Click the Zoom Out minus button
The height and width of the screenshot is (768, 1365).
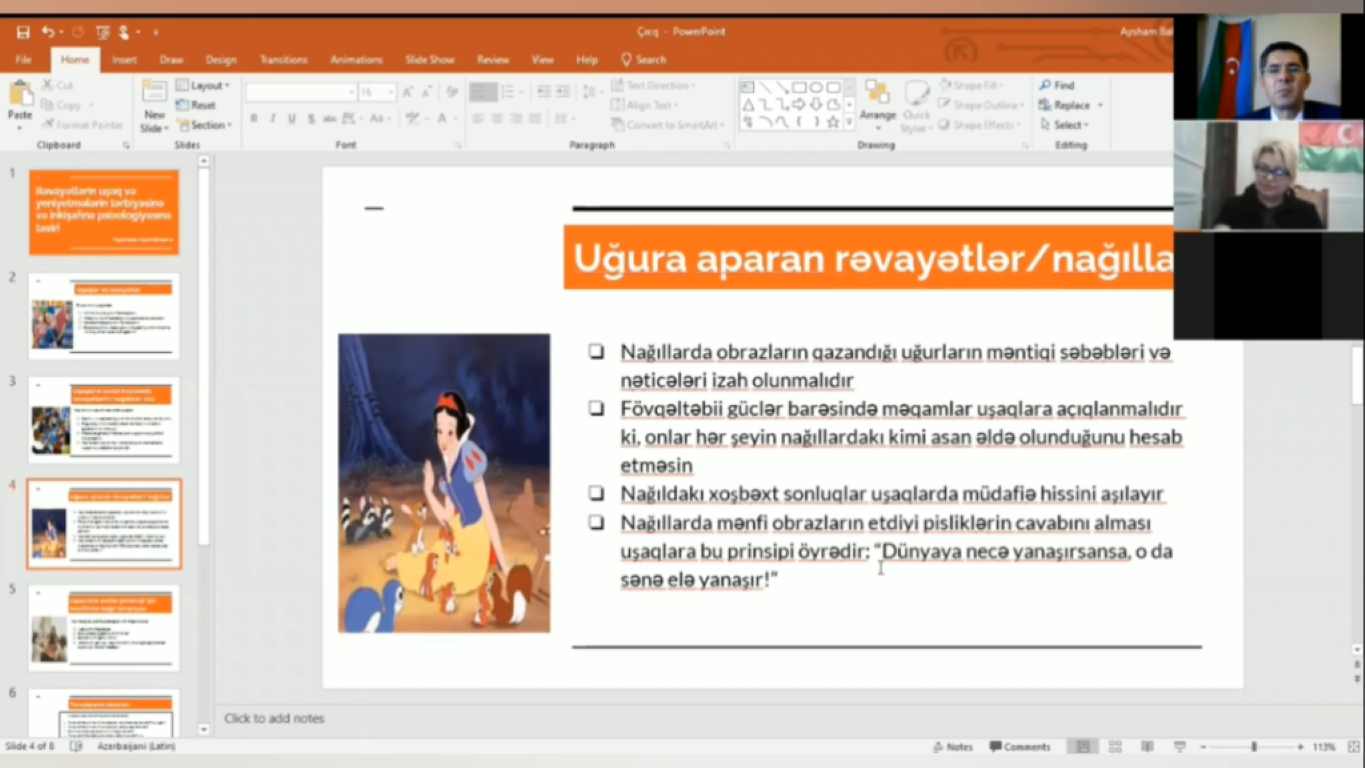coord(1203,747)
